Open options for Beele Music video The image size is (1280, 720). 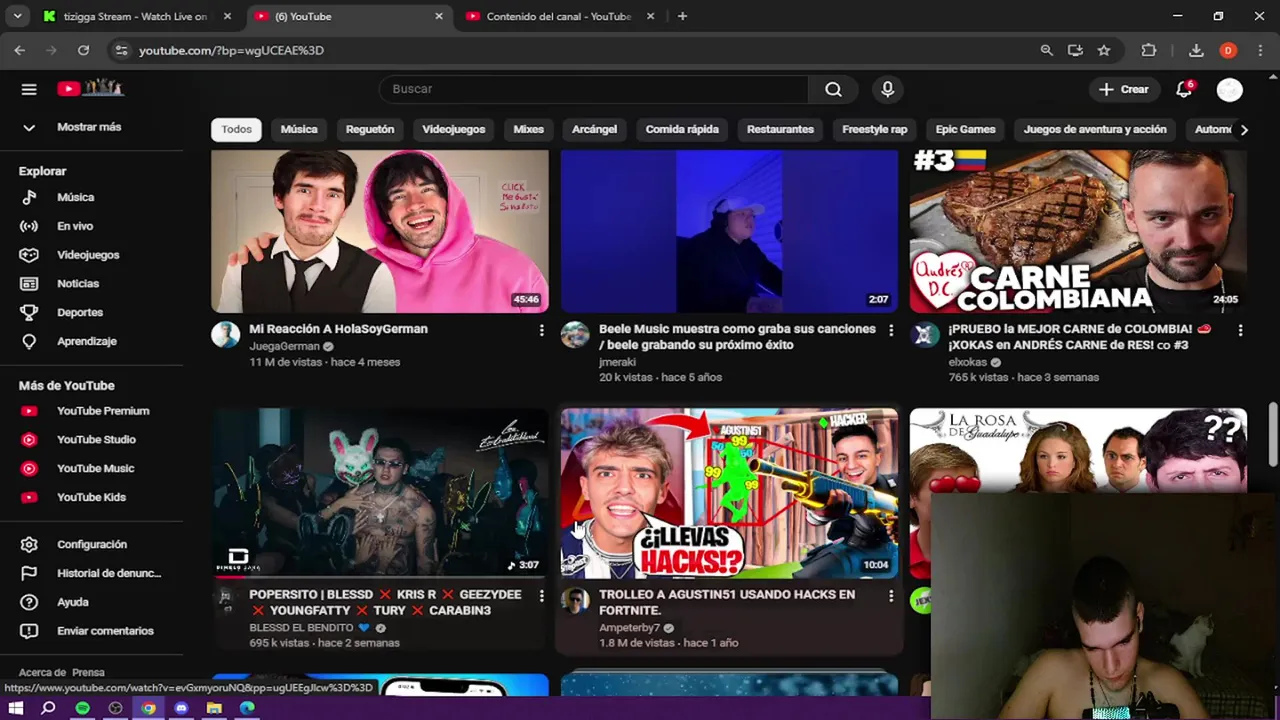(891, 330)
